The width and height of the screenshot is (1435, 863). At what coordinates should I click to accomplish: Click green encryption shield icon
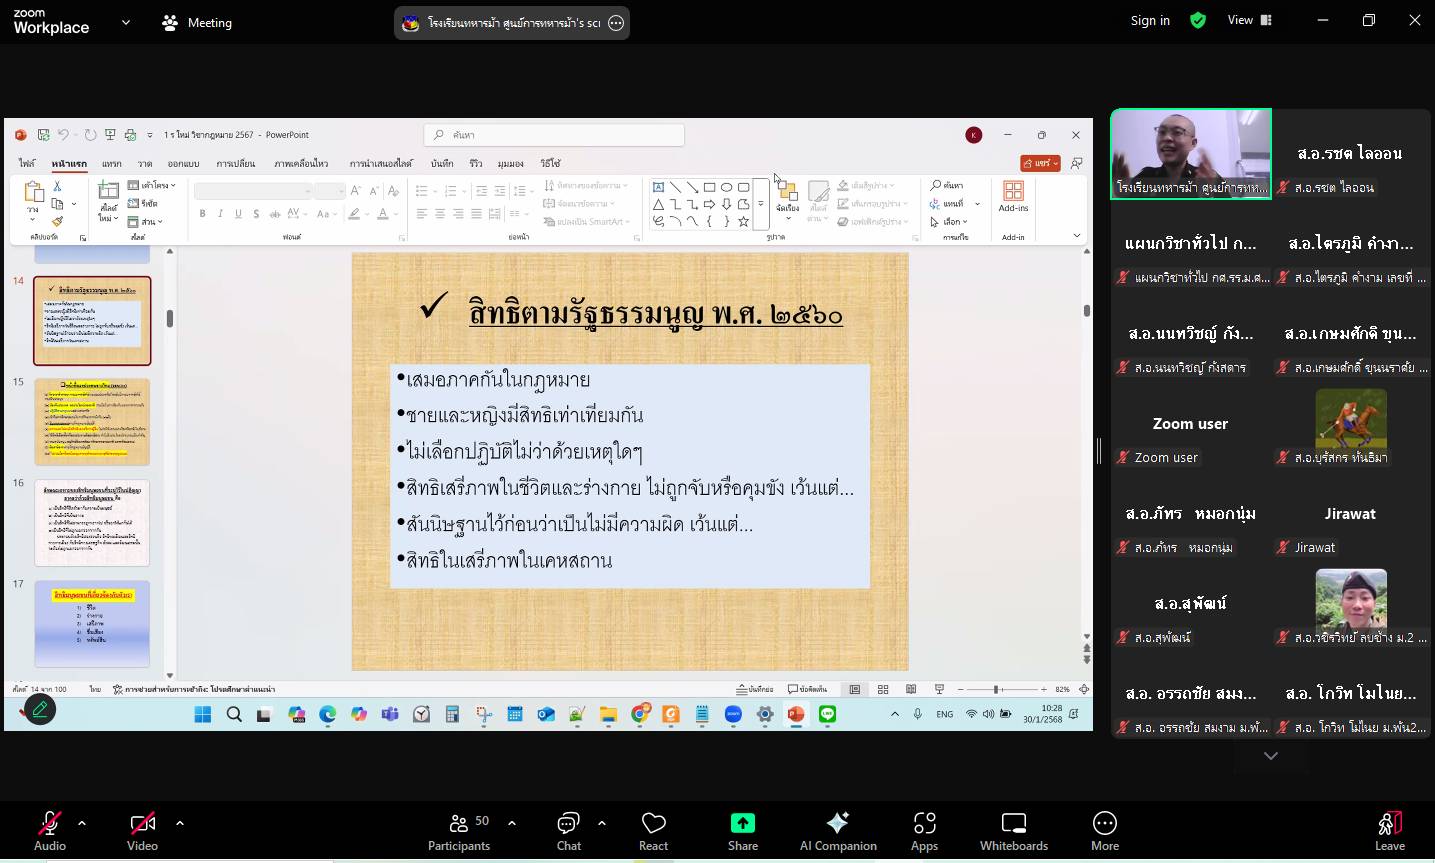1198,20
